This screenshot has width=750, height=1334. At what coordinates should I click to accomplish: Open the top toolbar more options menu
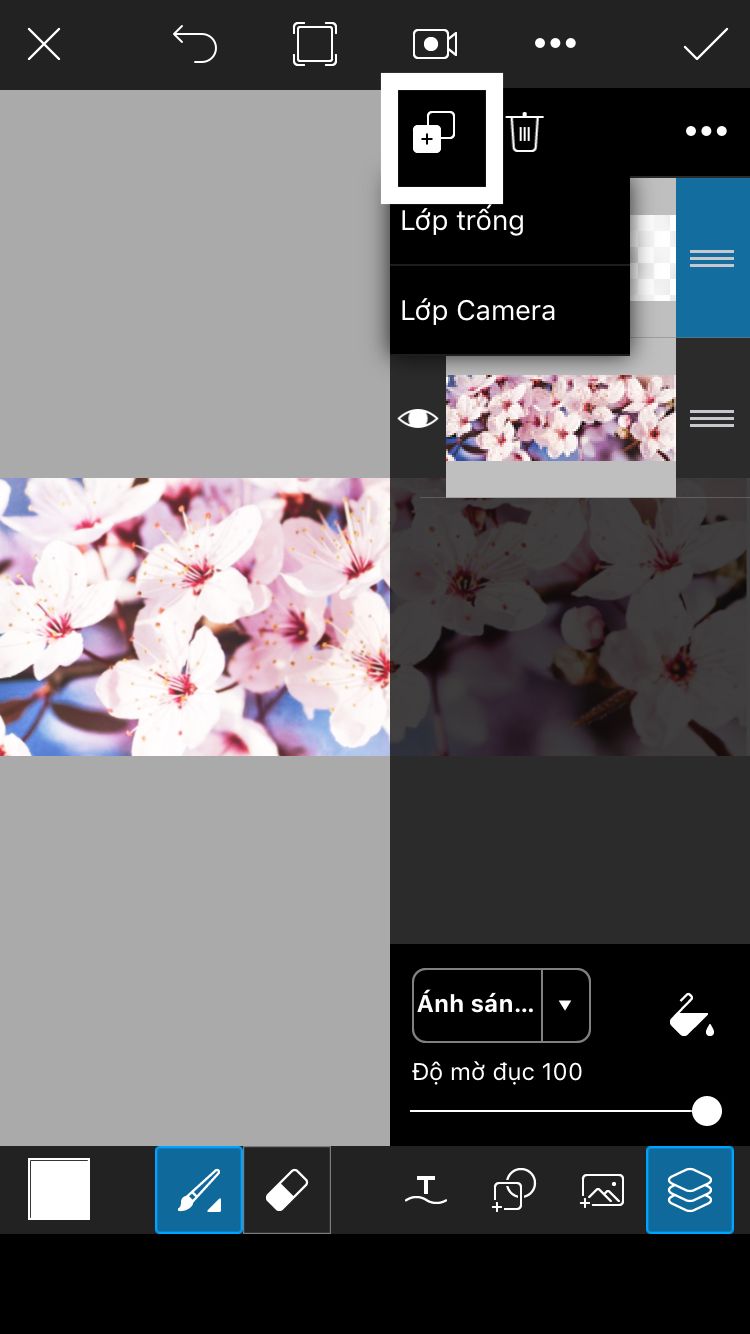(555, 44)
